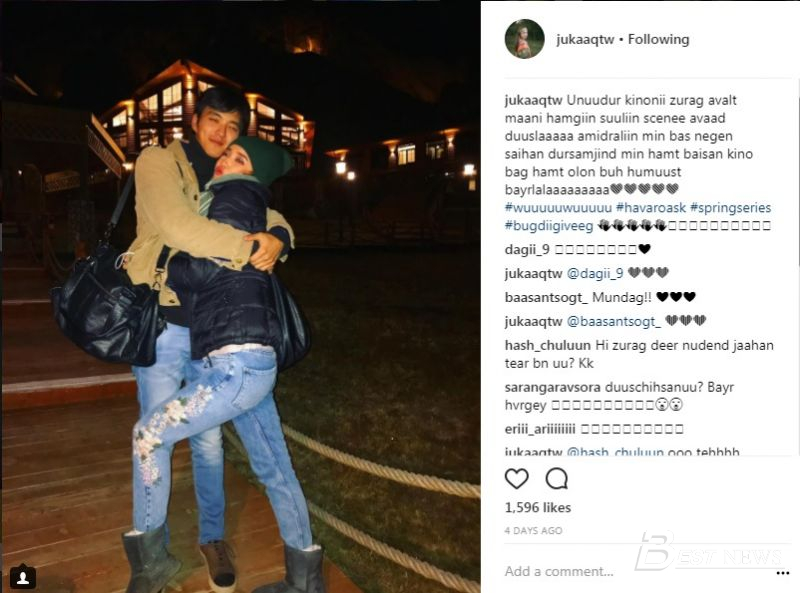Open the three-dot more options menu
The image size is (800, 593).
[x=783, y=573]
